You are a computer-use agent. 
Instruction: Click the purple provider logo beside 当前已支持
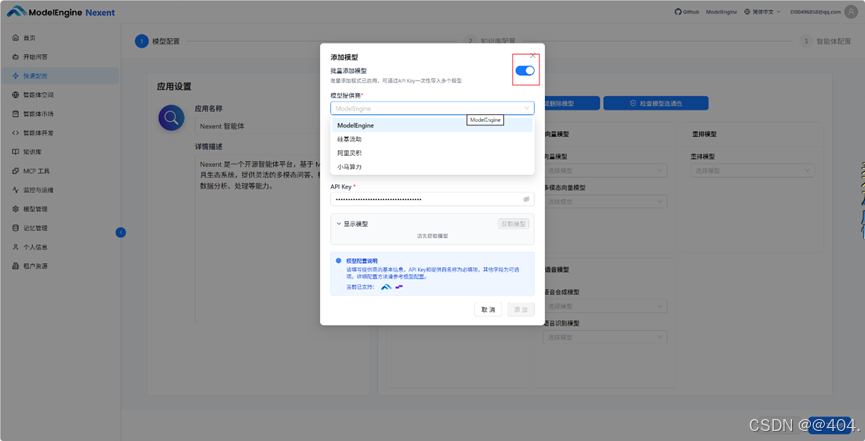(x=399, y=287)
